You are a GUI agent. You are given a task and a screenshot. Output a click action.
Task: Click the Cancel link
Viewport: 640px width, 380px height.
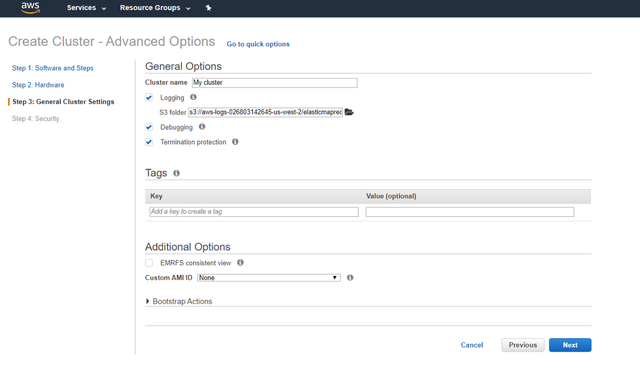click(x=472, y=345)
